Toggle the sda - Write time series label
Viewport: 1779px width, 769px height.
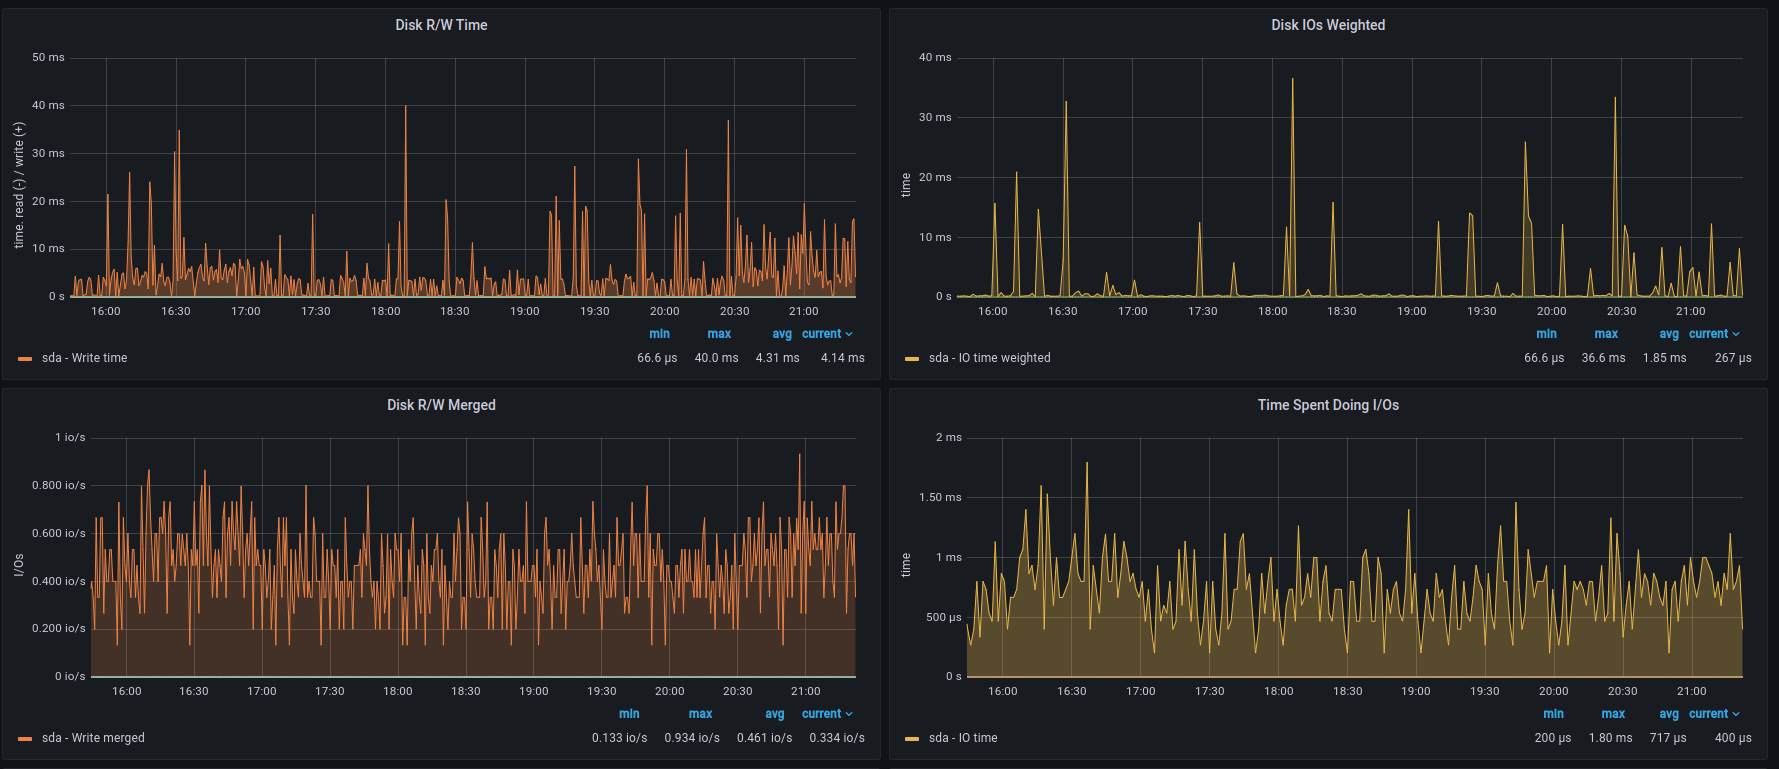(x=84, y=358)
